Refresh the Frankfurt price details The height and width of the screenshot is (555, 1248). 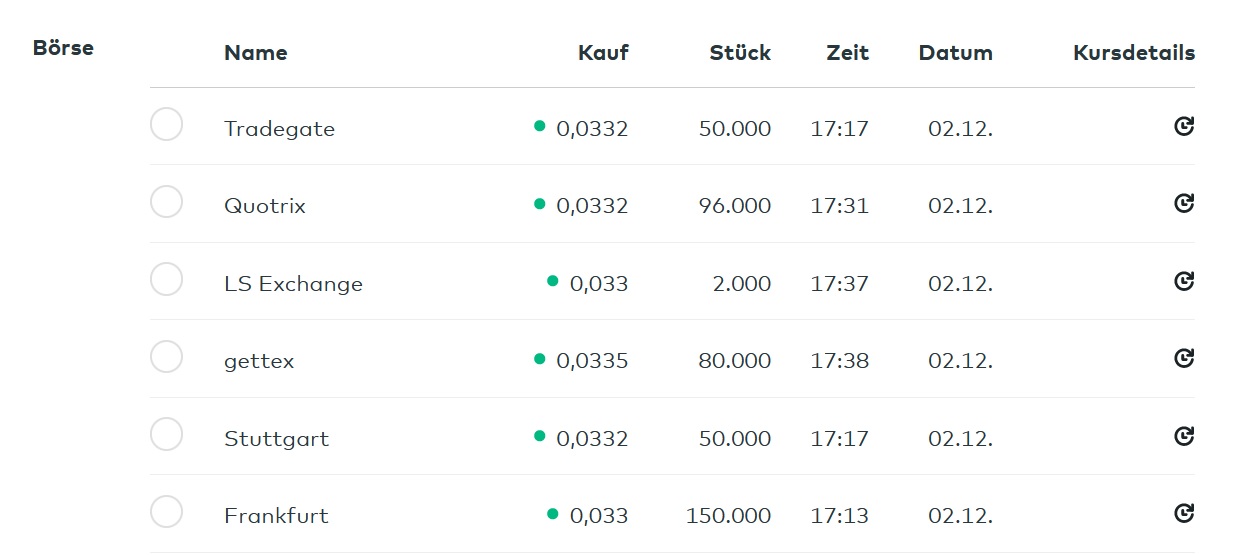click(1184, 513)
